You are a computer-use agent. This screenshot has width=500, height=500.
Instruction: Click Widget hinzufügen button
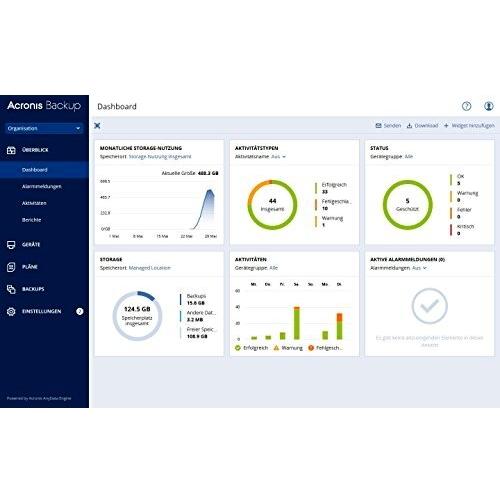(x=469, y=126)
